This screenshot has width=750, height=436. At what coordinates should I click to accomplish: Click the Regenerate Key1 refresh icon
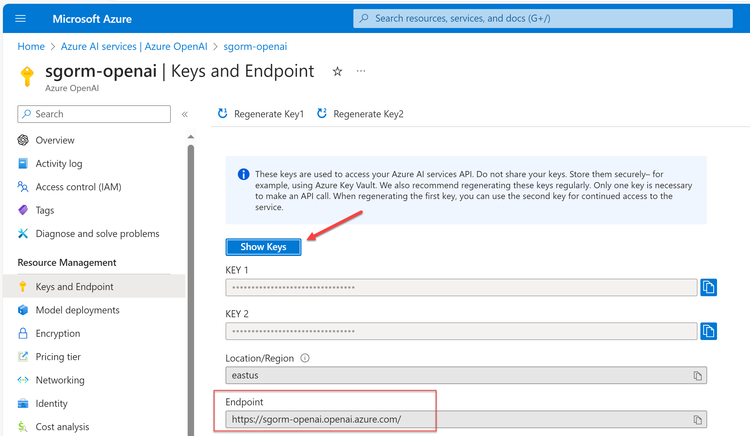222,114
